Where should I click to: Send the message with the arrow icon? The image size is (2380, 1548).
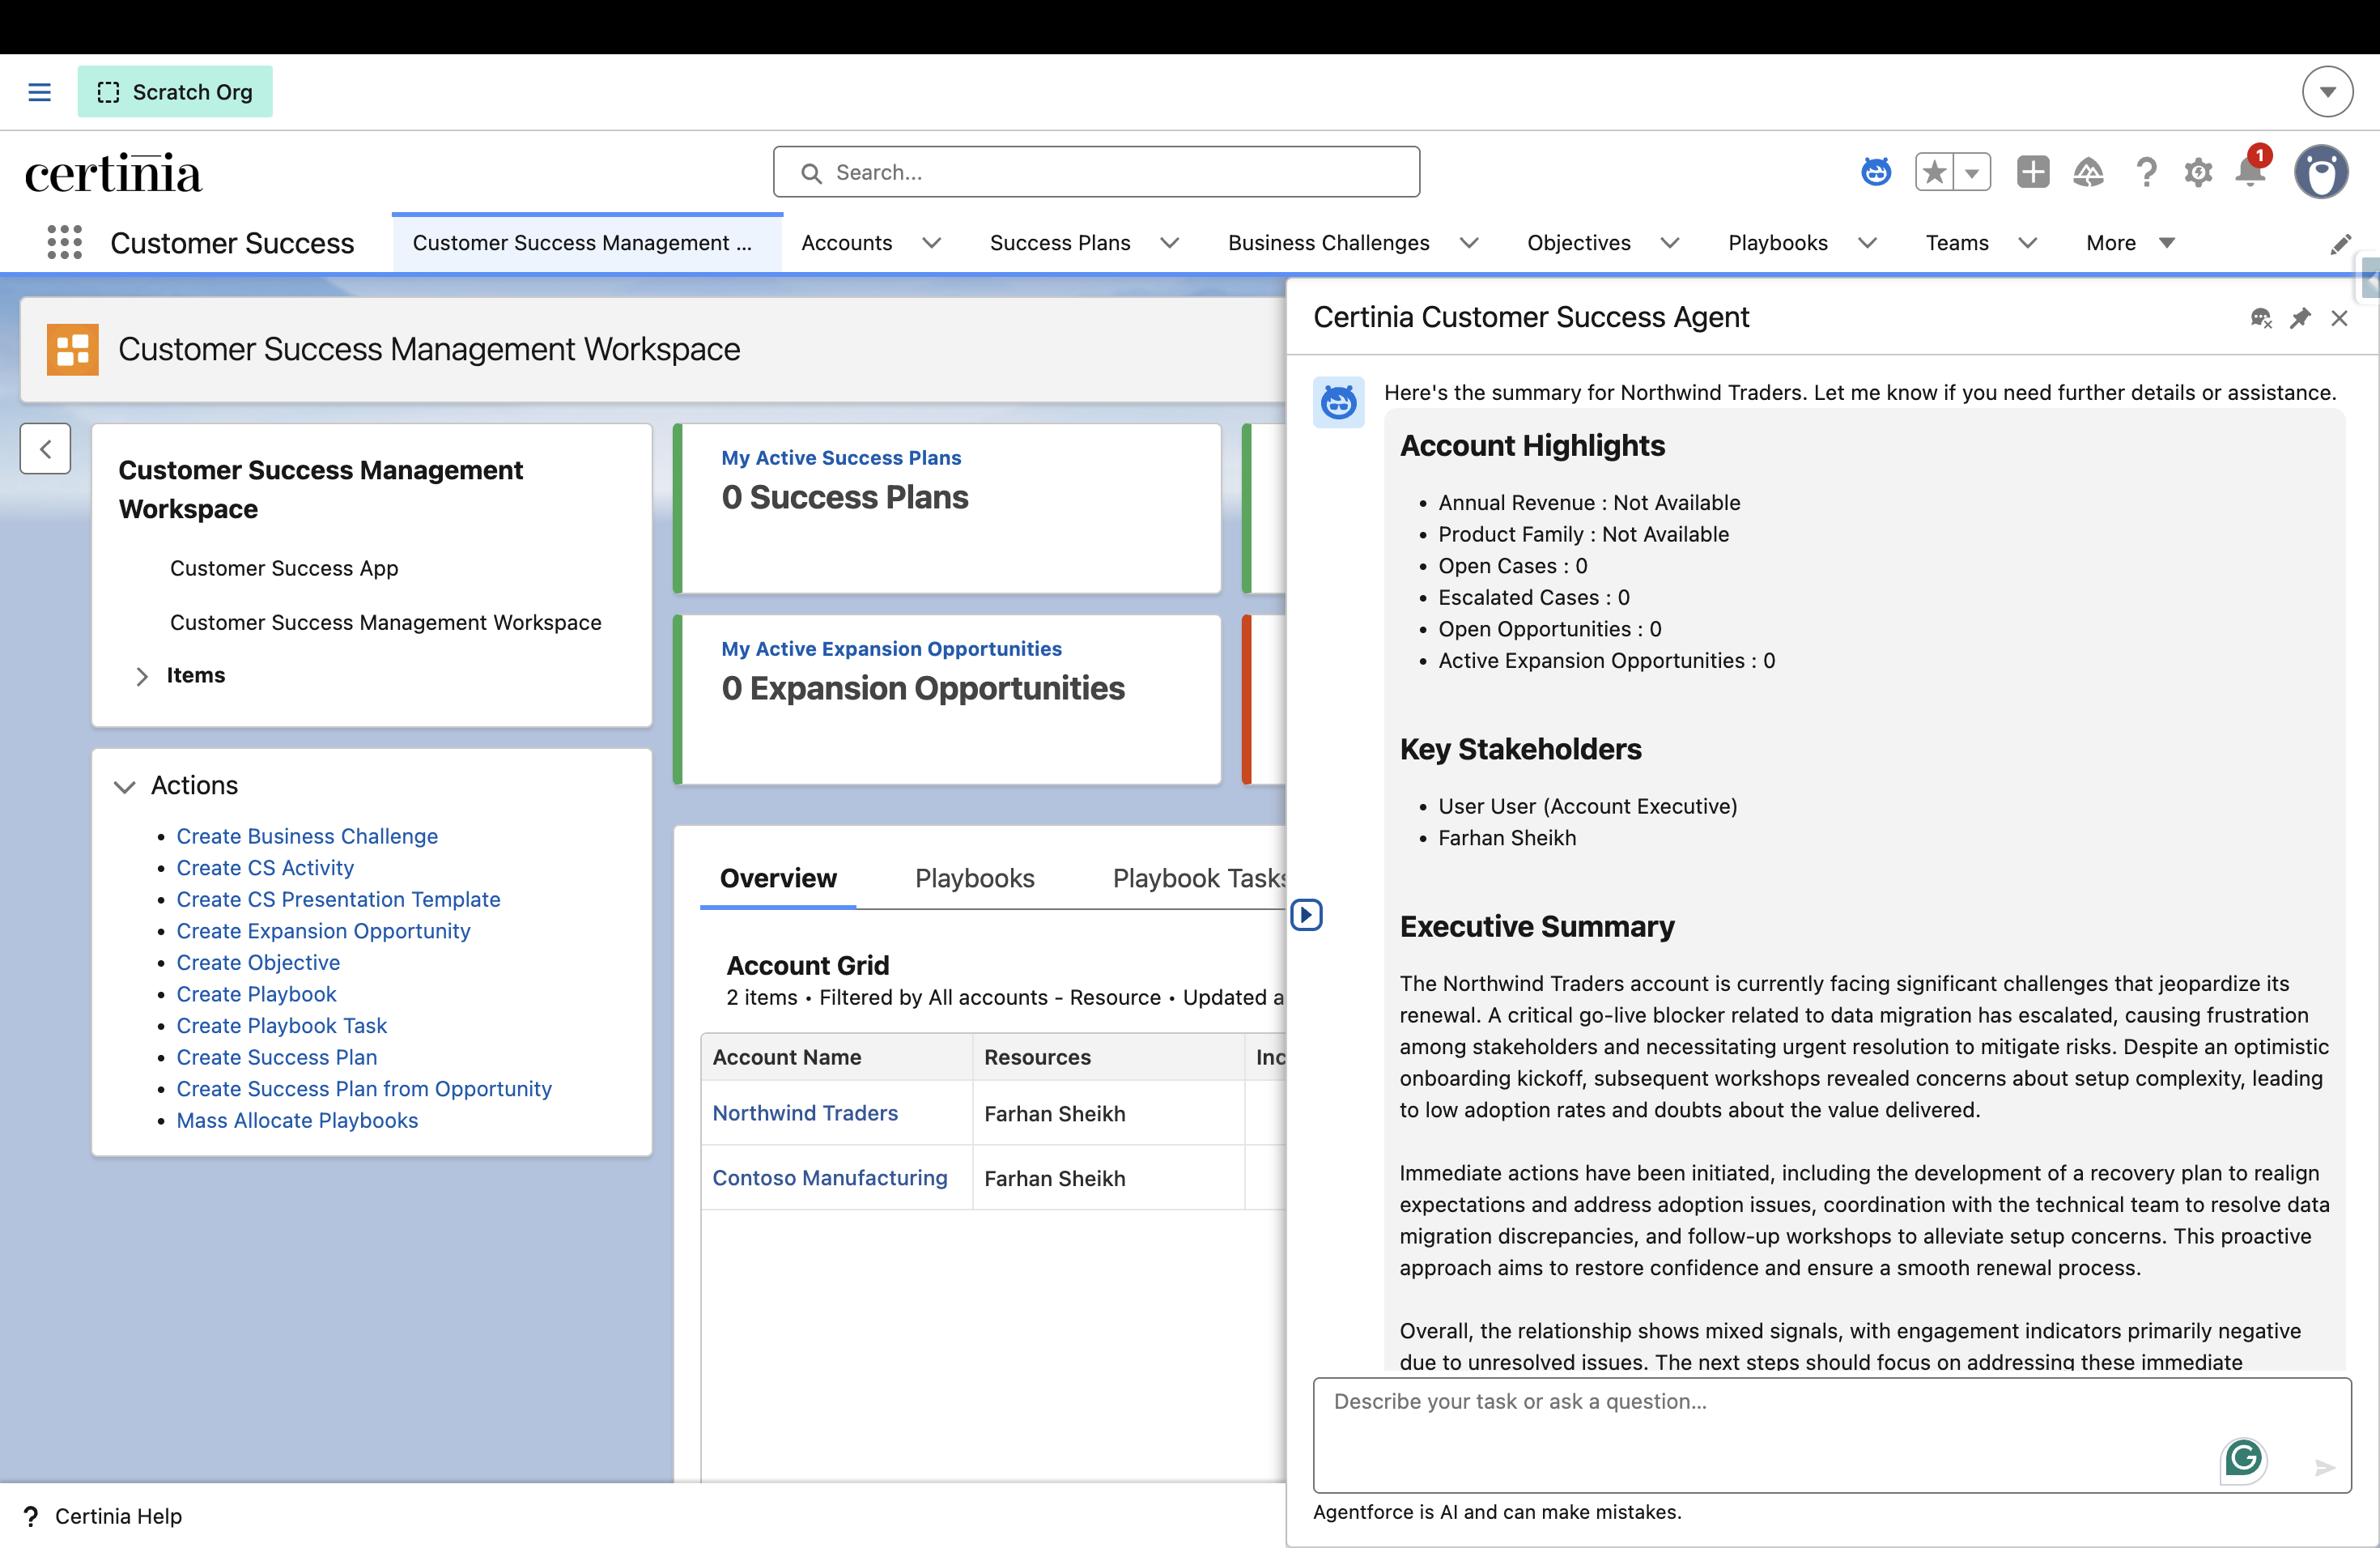pyautogui.click(x=2324, y=1467)
